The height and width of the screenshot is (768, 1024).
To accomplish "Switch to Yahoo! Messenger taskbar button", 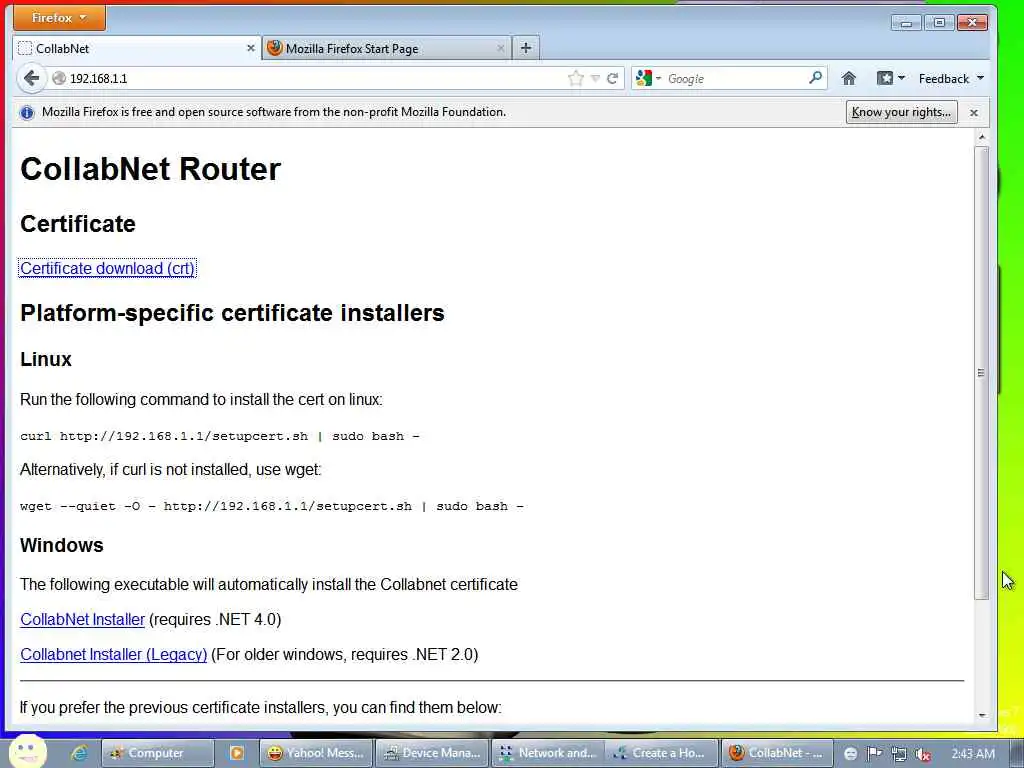I will (x=316, y=753).
